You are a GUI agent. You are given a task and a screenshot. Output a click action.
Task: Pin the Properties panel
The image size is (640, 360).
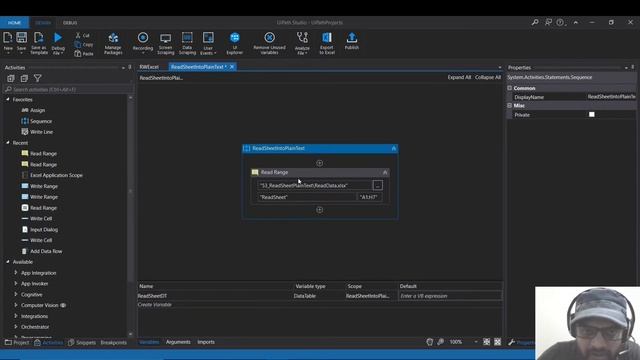(633, 67)
